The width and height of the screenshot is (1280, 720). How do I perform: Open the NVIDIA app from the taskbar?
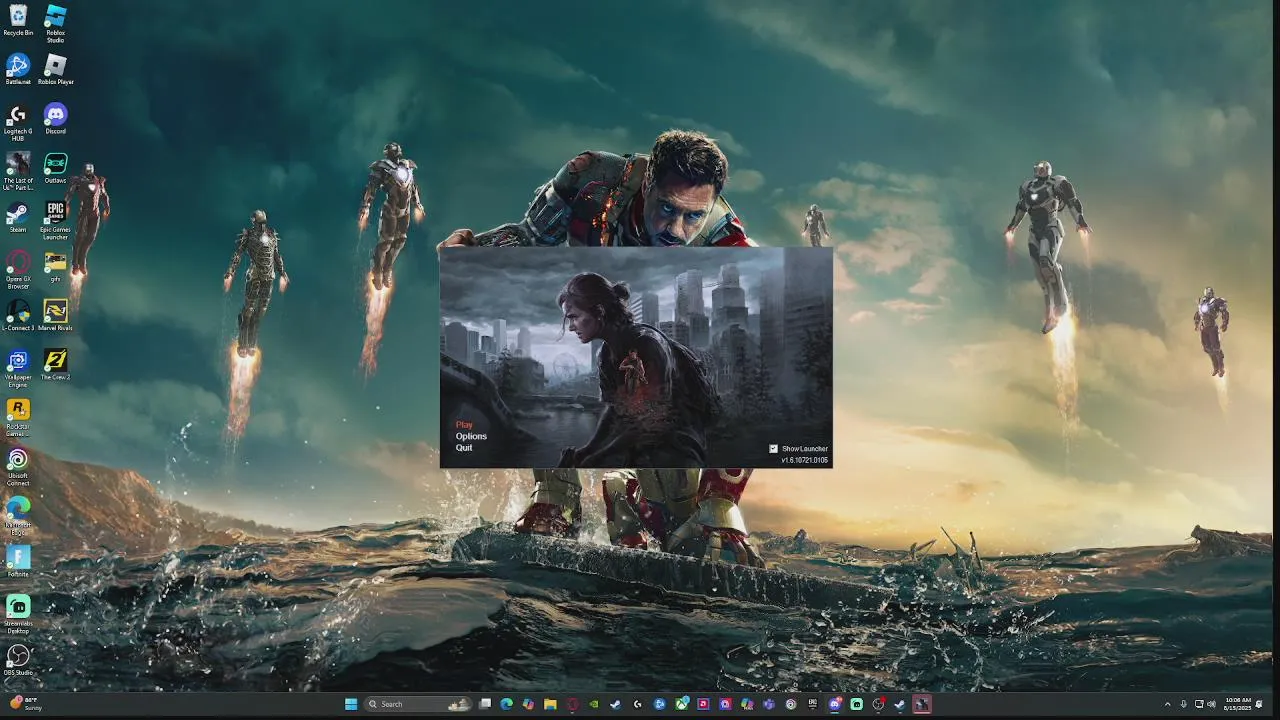tap(593, 704)
